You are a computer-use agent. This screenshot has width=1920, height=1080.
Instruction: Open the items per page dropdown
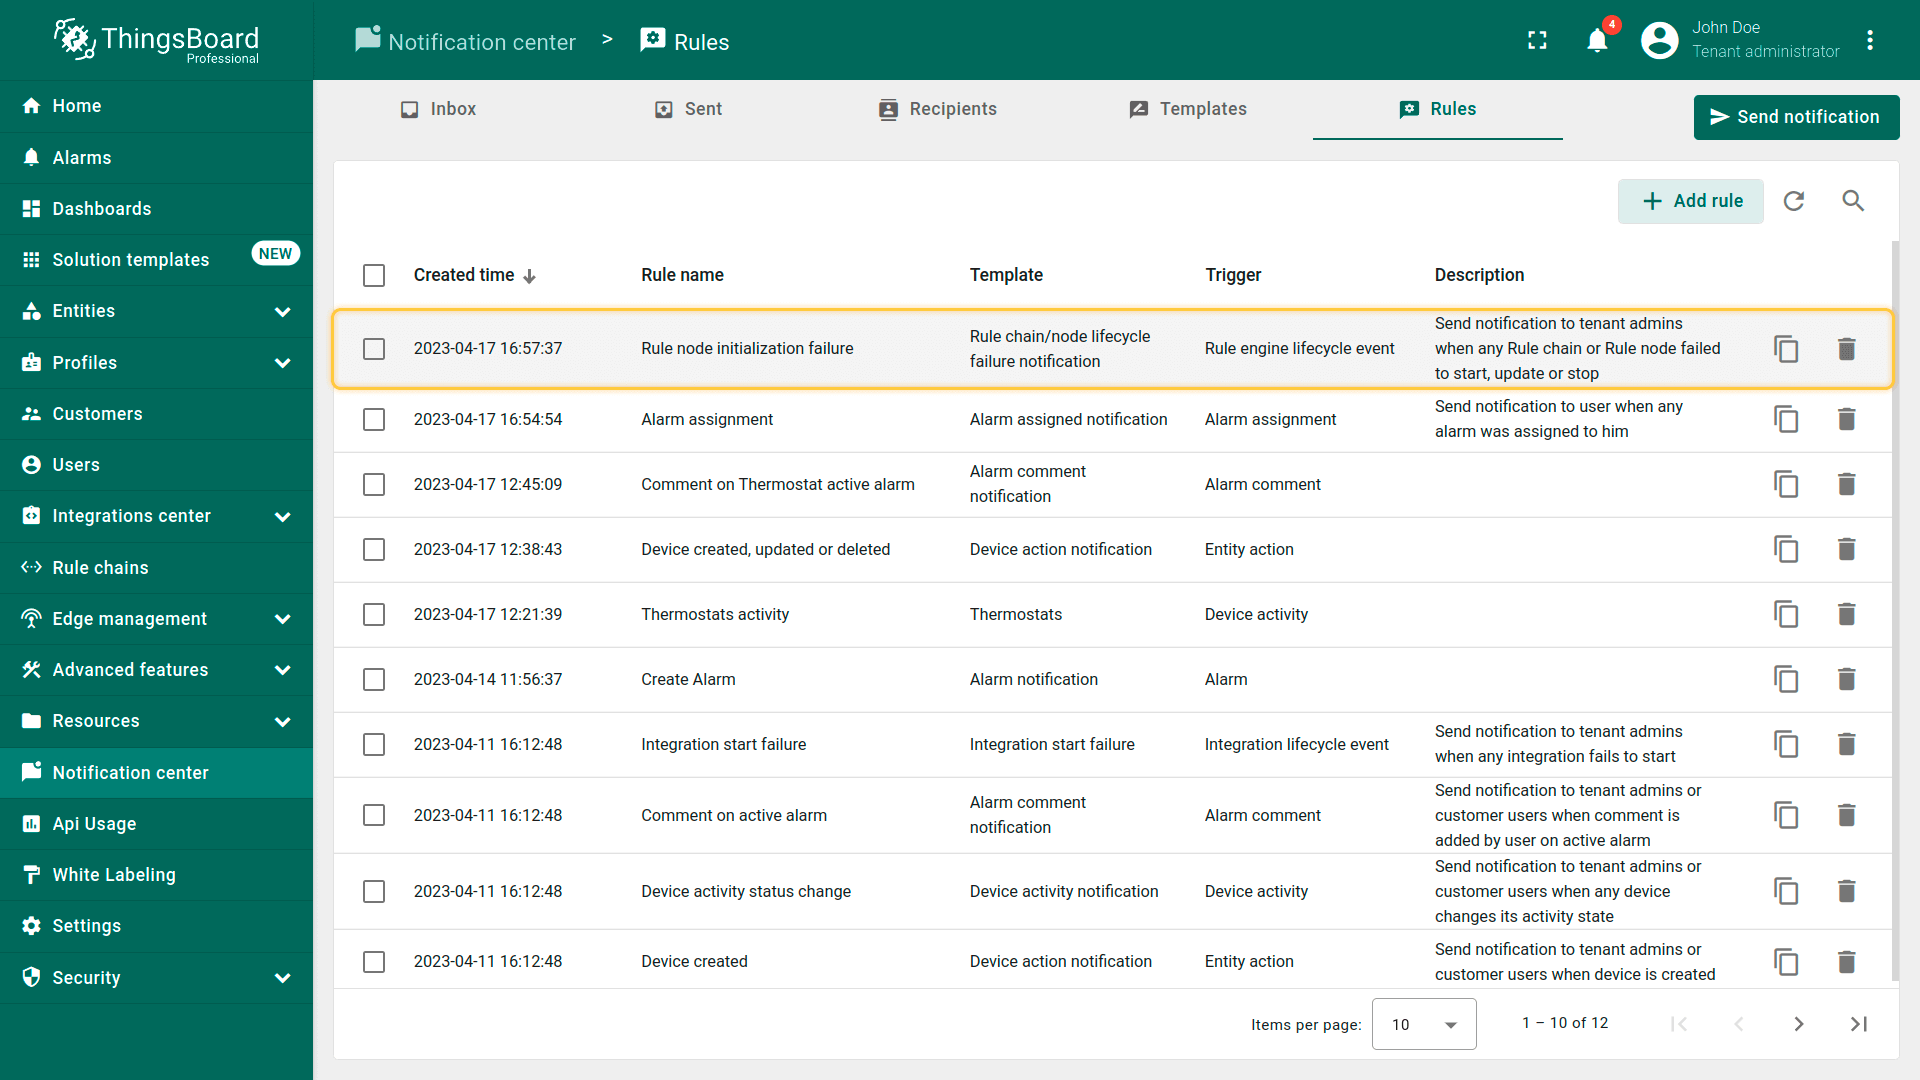1424,1024
